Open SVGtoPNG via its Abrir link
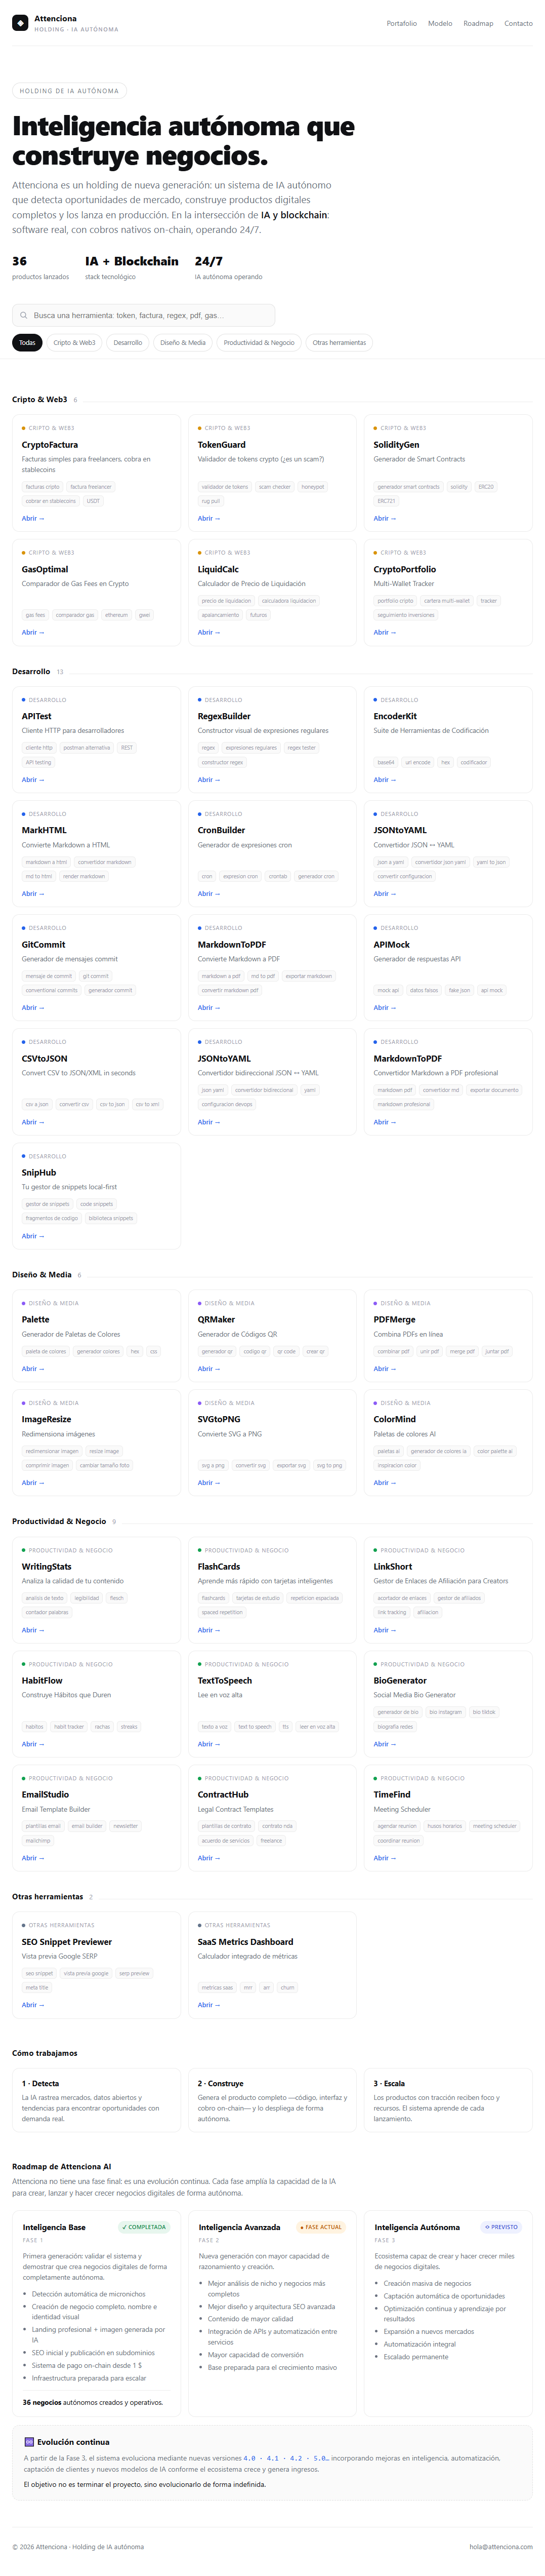This screenshot has height=2576, width=545. tap(209, 1482)
